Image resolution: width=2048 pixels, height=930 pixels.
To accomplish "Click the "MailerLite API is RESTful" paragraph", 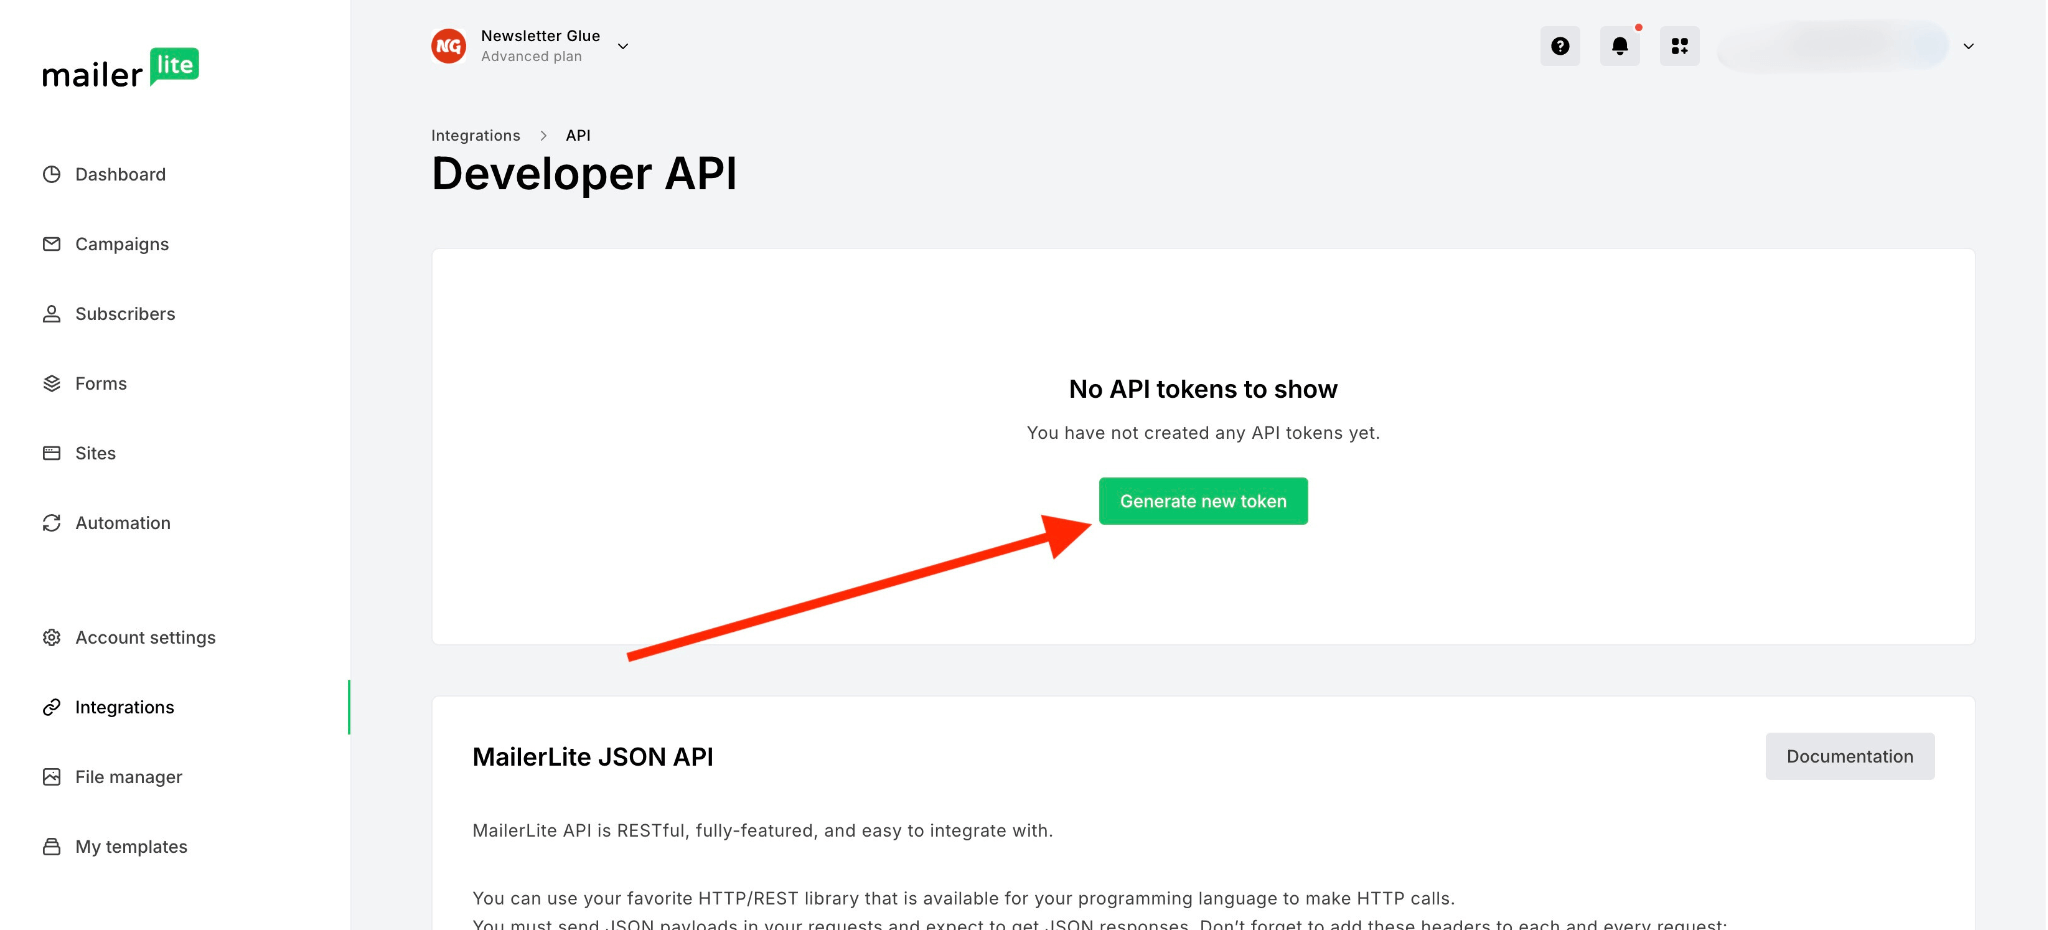I will 762,831.
